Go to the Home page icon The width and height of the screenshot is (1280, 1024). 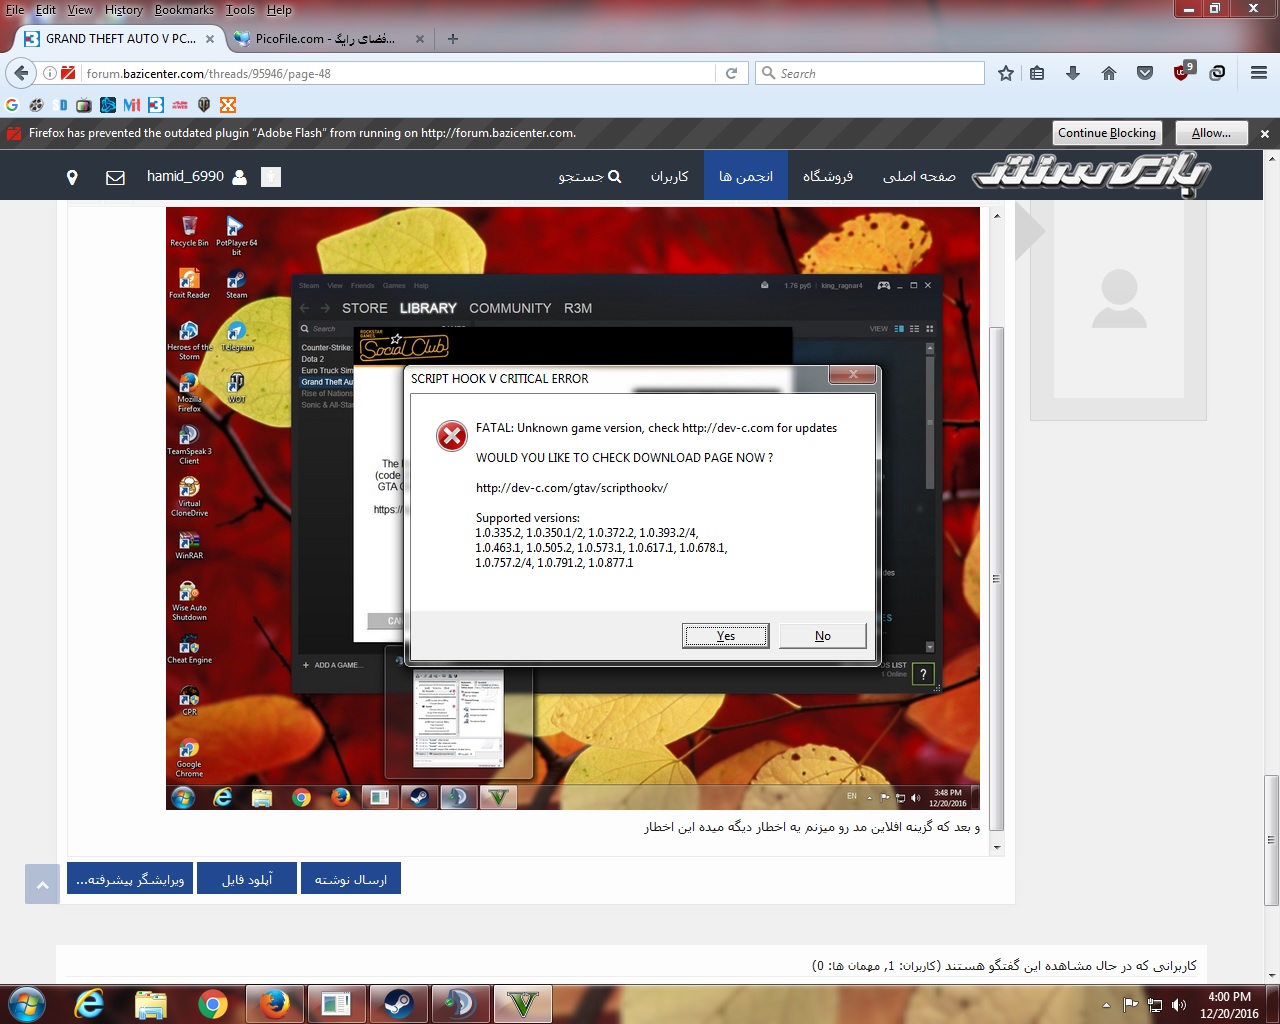(1109, 73)
